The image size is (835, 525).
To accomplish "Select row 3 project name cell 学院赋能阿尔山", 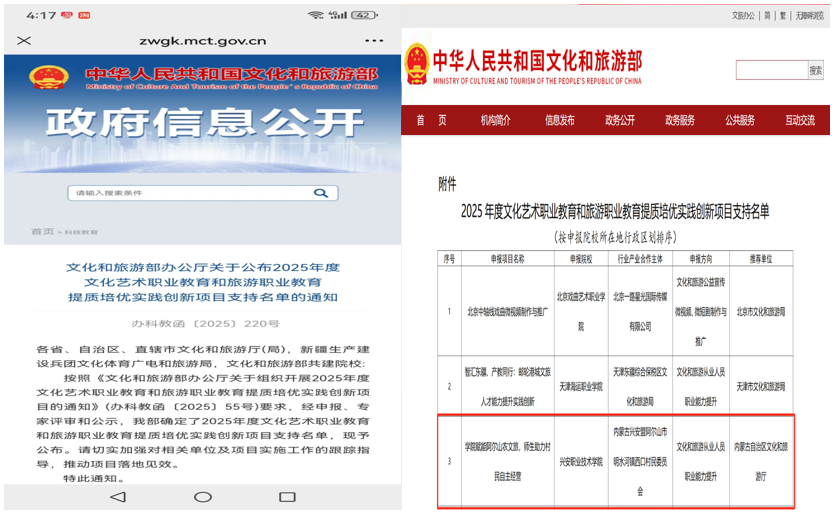I will [x=507, y=462].
